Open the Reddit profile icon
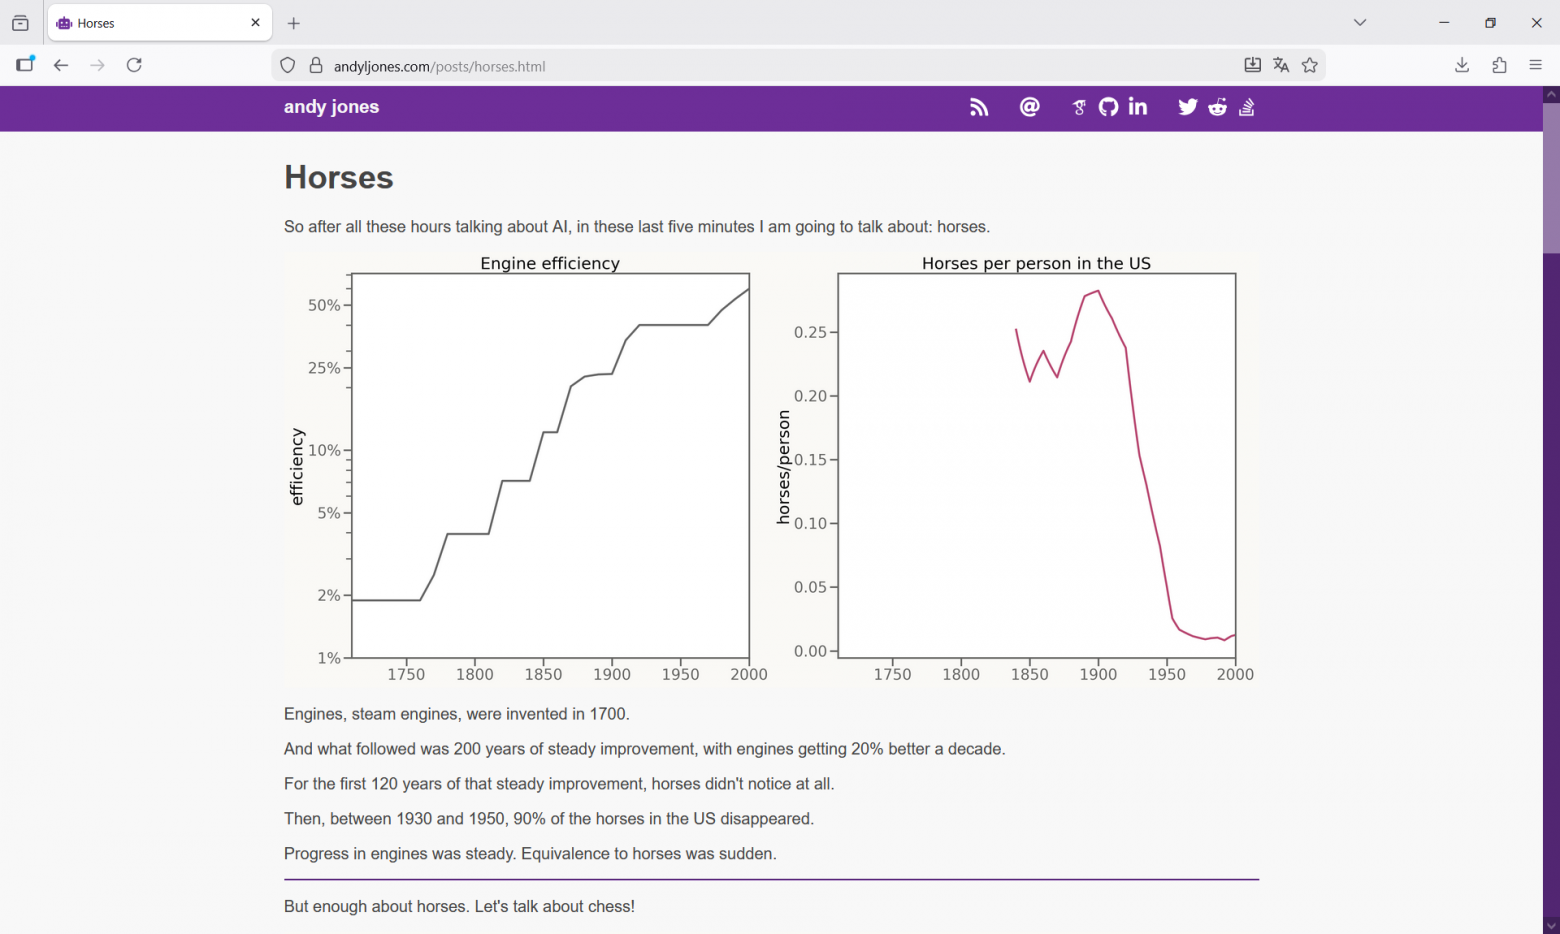The width and height of the screenshot is (1560, 934). tap(1217, 107)
